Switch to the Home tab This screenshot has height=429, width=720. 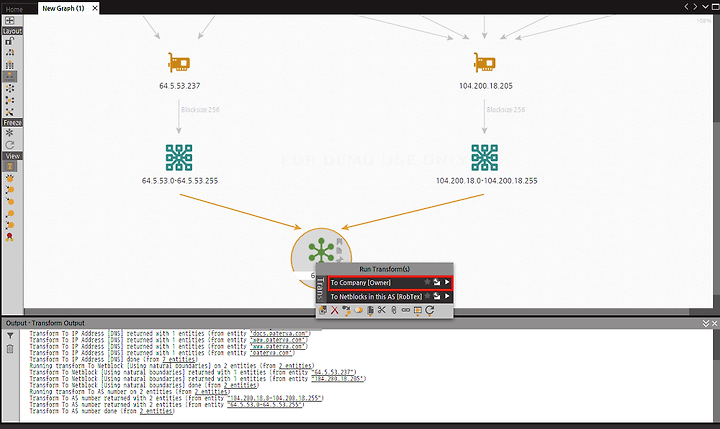point(14,9)
